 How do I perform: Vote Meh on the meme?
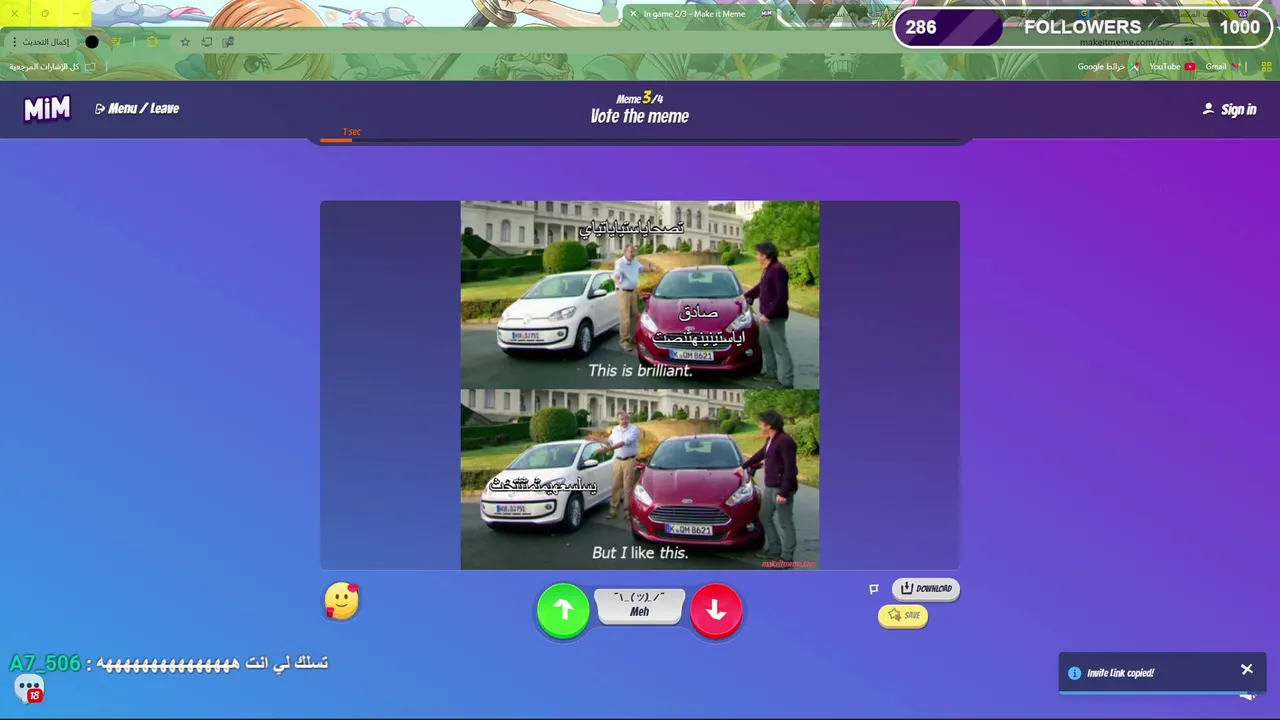coord(639,606)
